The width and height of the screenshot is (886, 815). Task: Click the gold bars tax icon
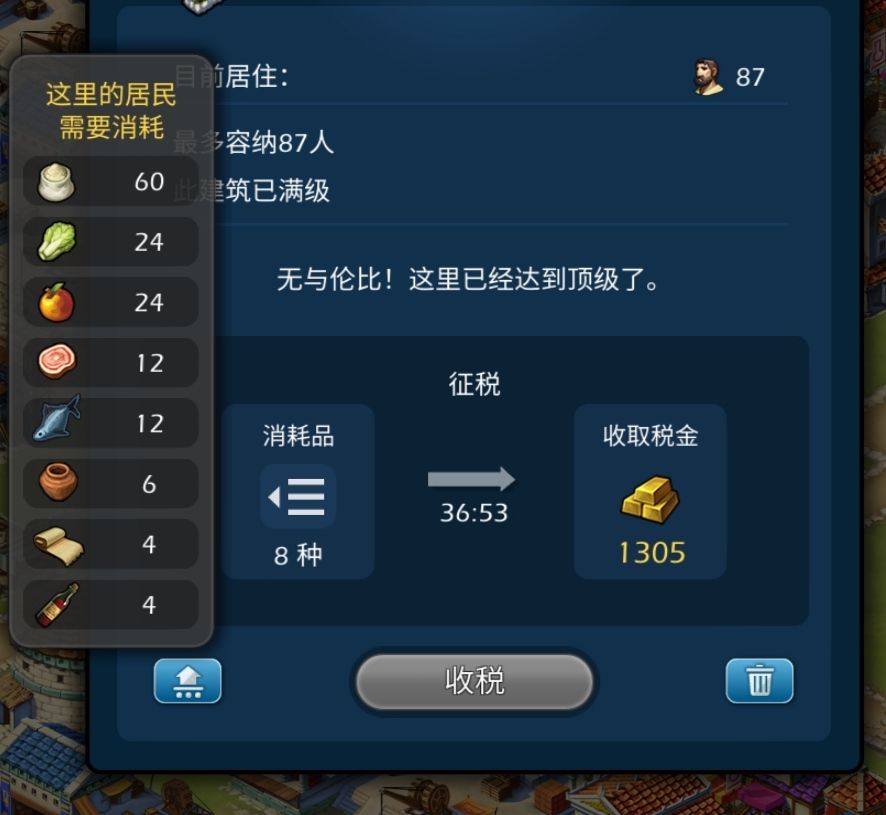click(x=650, y=500)
